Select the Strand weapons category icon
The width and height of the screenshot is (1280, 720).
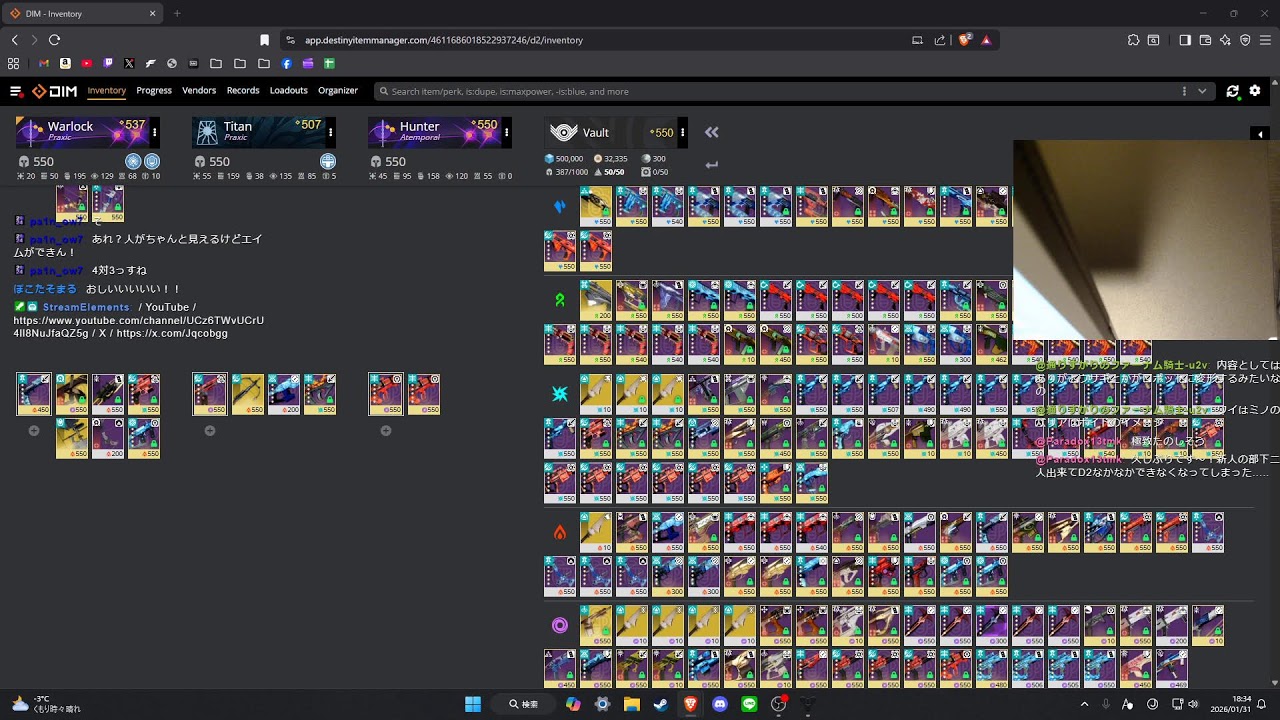point(560,300)
